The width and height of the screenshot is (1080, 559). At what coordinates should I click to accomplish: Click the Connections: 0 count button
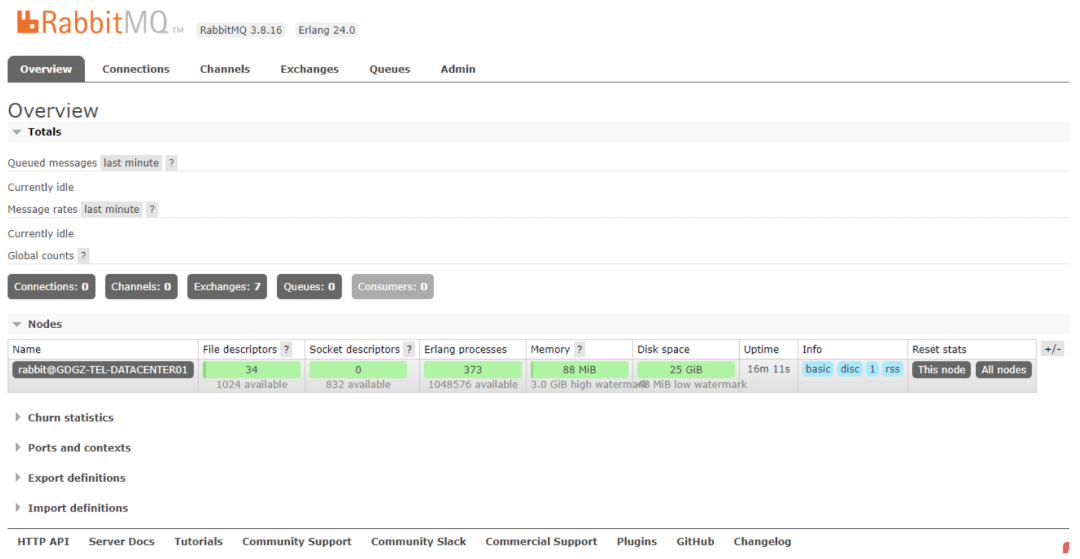click(x=52, y=286)
